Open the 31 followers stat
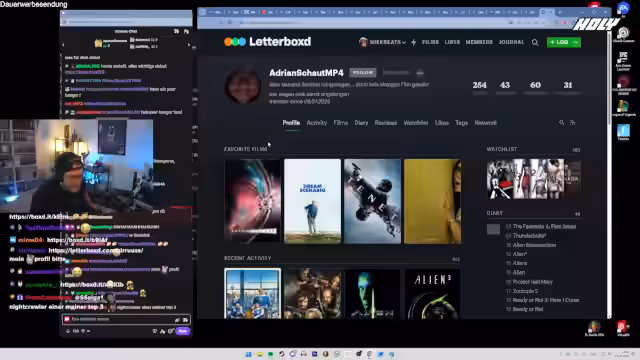Viewport: 640px width, 360px height. click(567, 88)
